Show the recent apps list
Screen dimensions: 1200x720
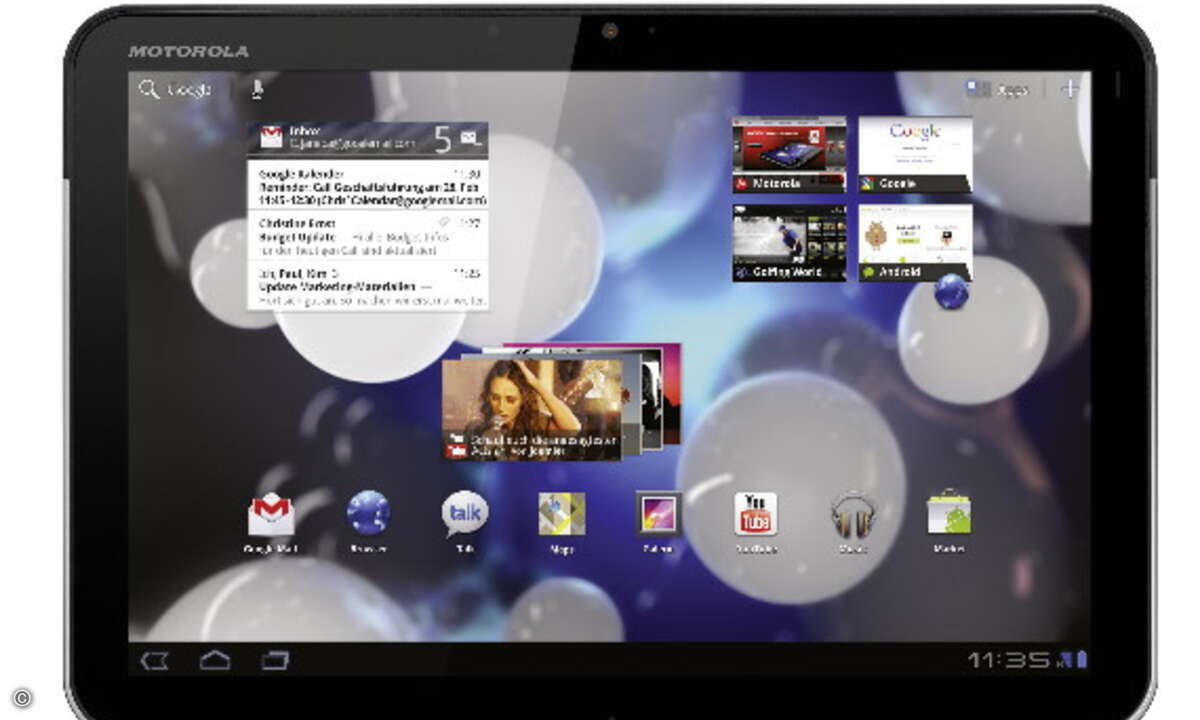click(275, 661)
